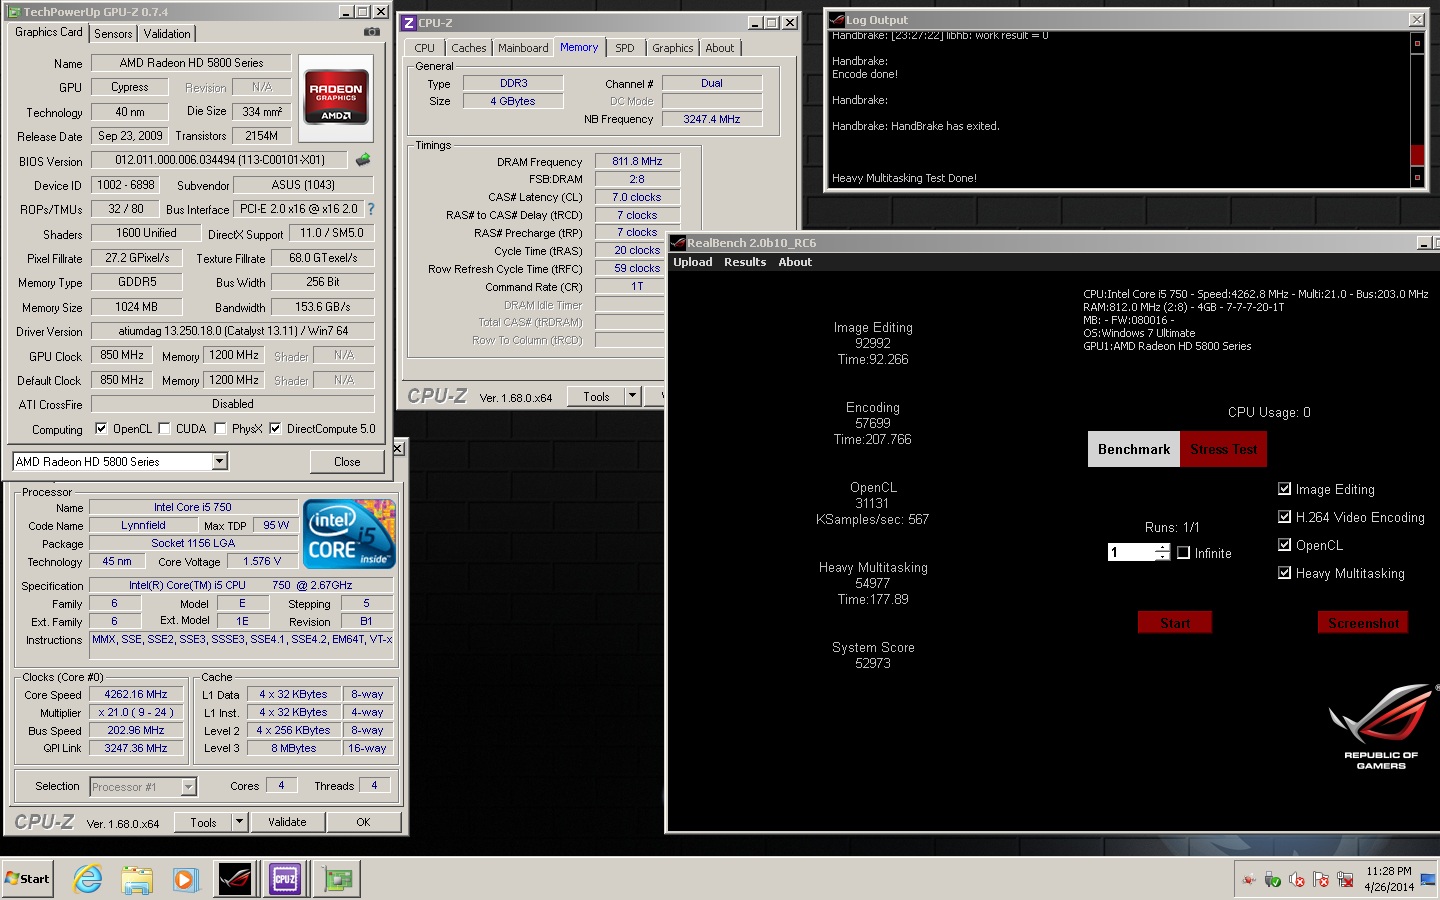Open the Tools dropdown arrow in CPU-Z CPU window
The width and height of the screenshot is (1440, 900).
pos(239,822)
